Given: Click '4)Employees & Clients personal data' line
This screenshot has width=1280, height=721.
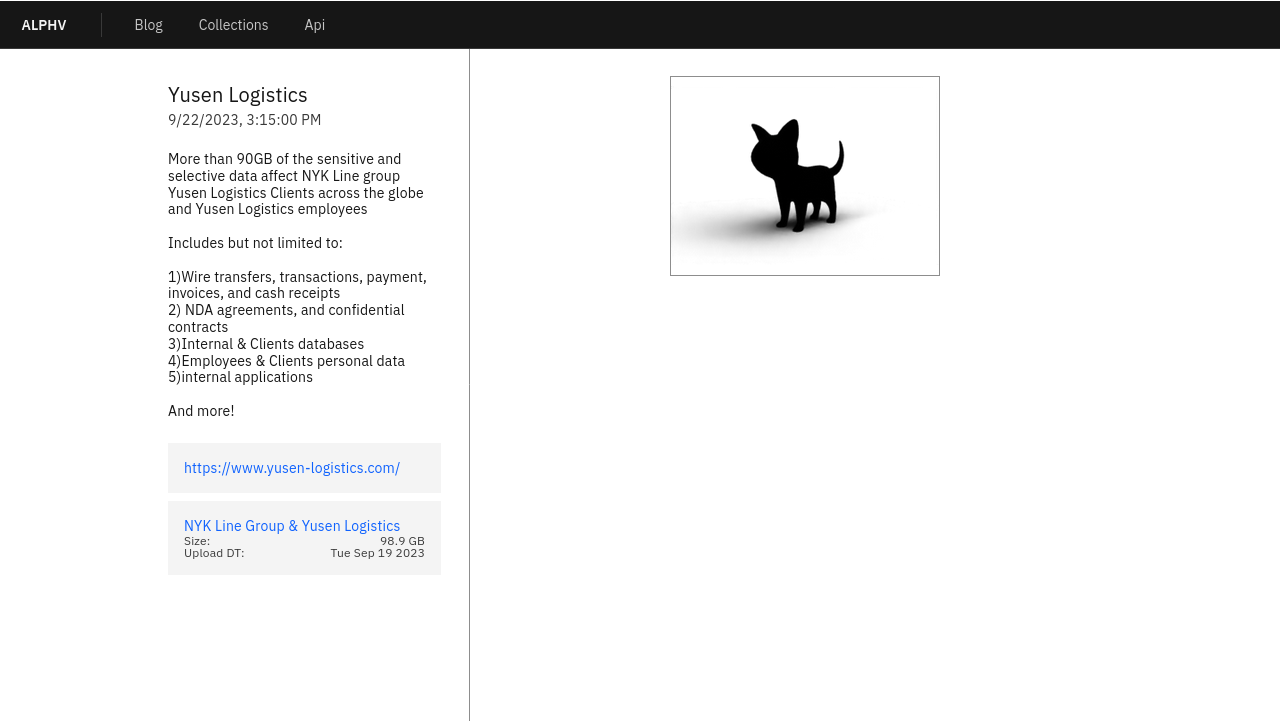Looking at the screenshot, I should (287, 361).
